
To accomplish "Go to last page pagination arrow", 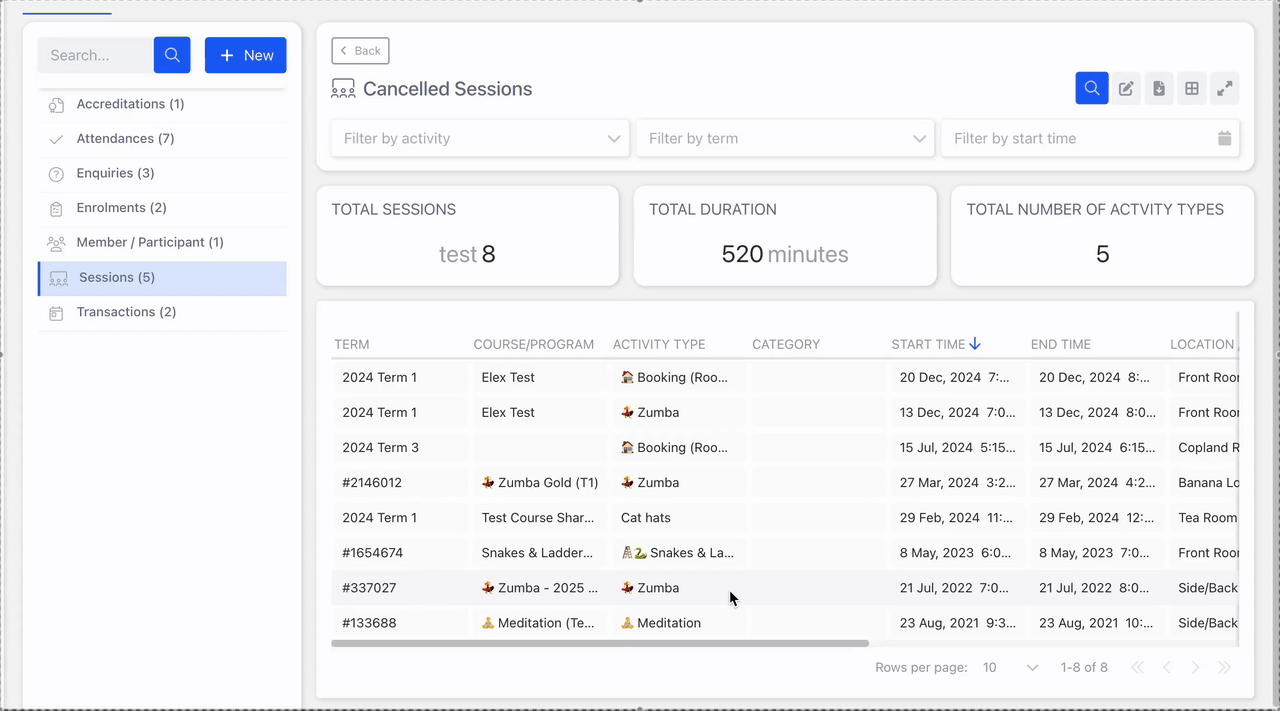I will (1225, 667).
